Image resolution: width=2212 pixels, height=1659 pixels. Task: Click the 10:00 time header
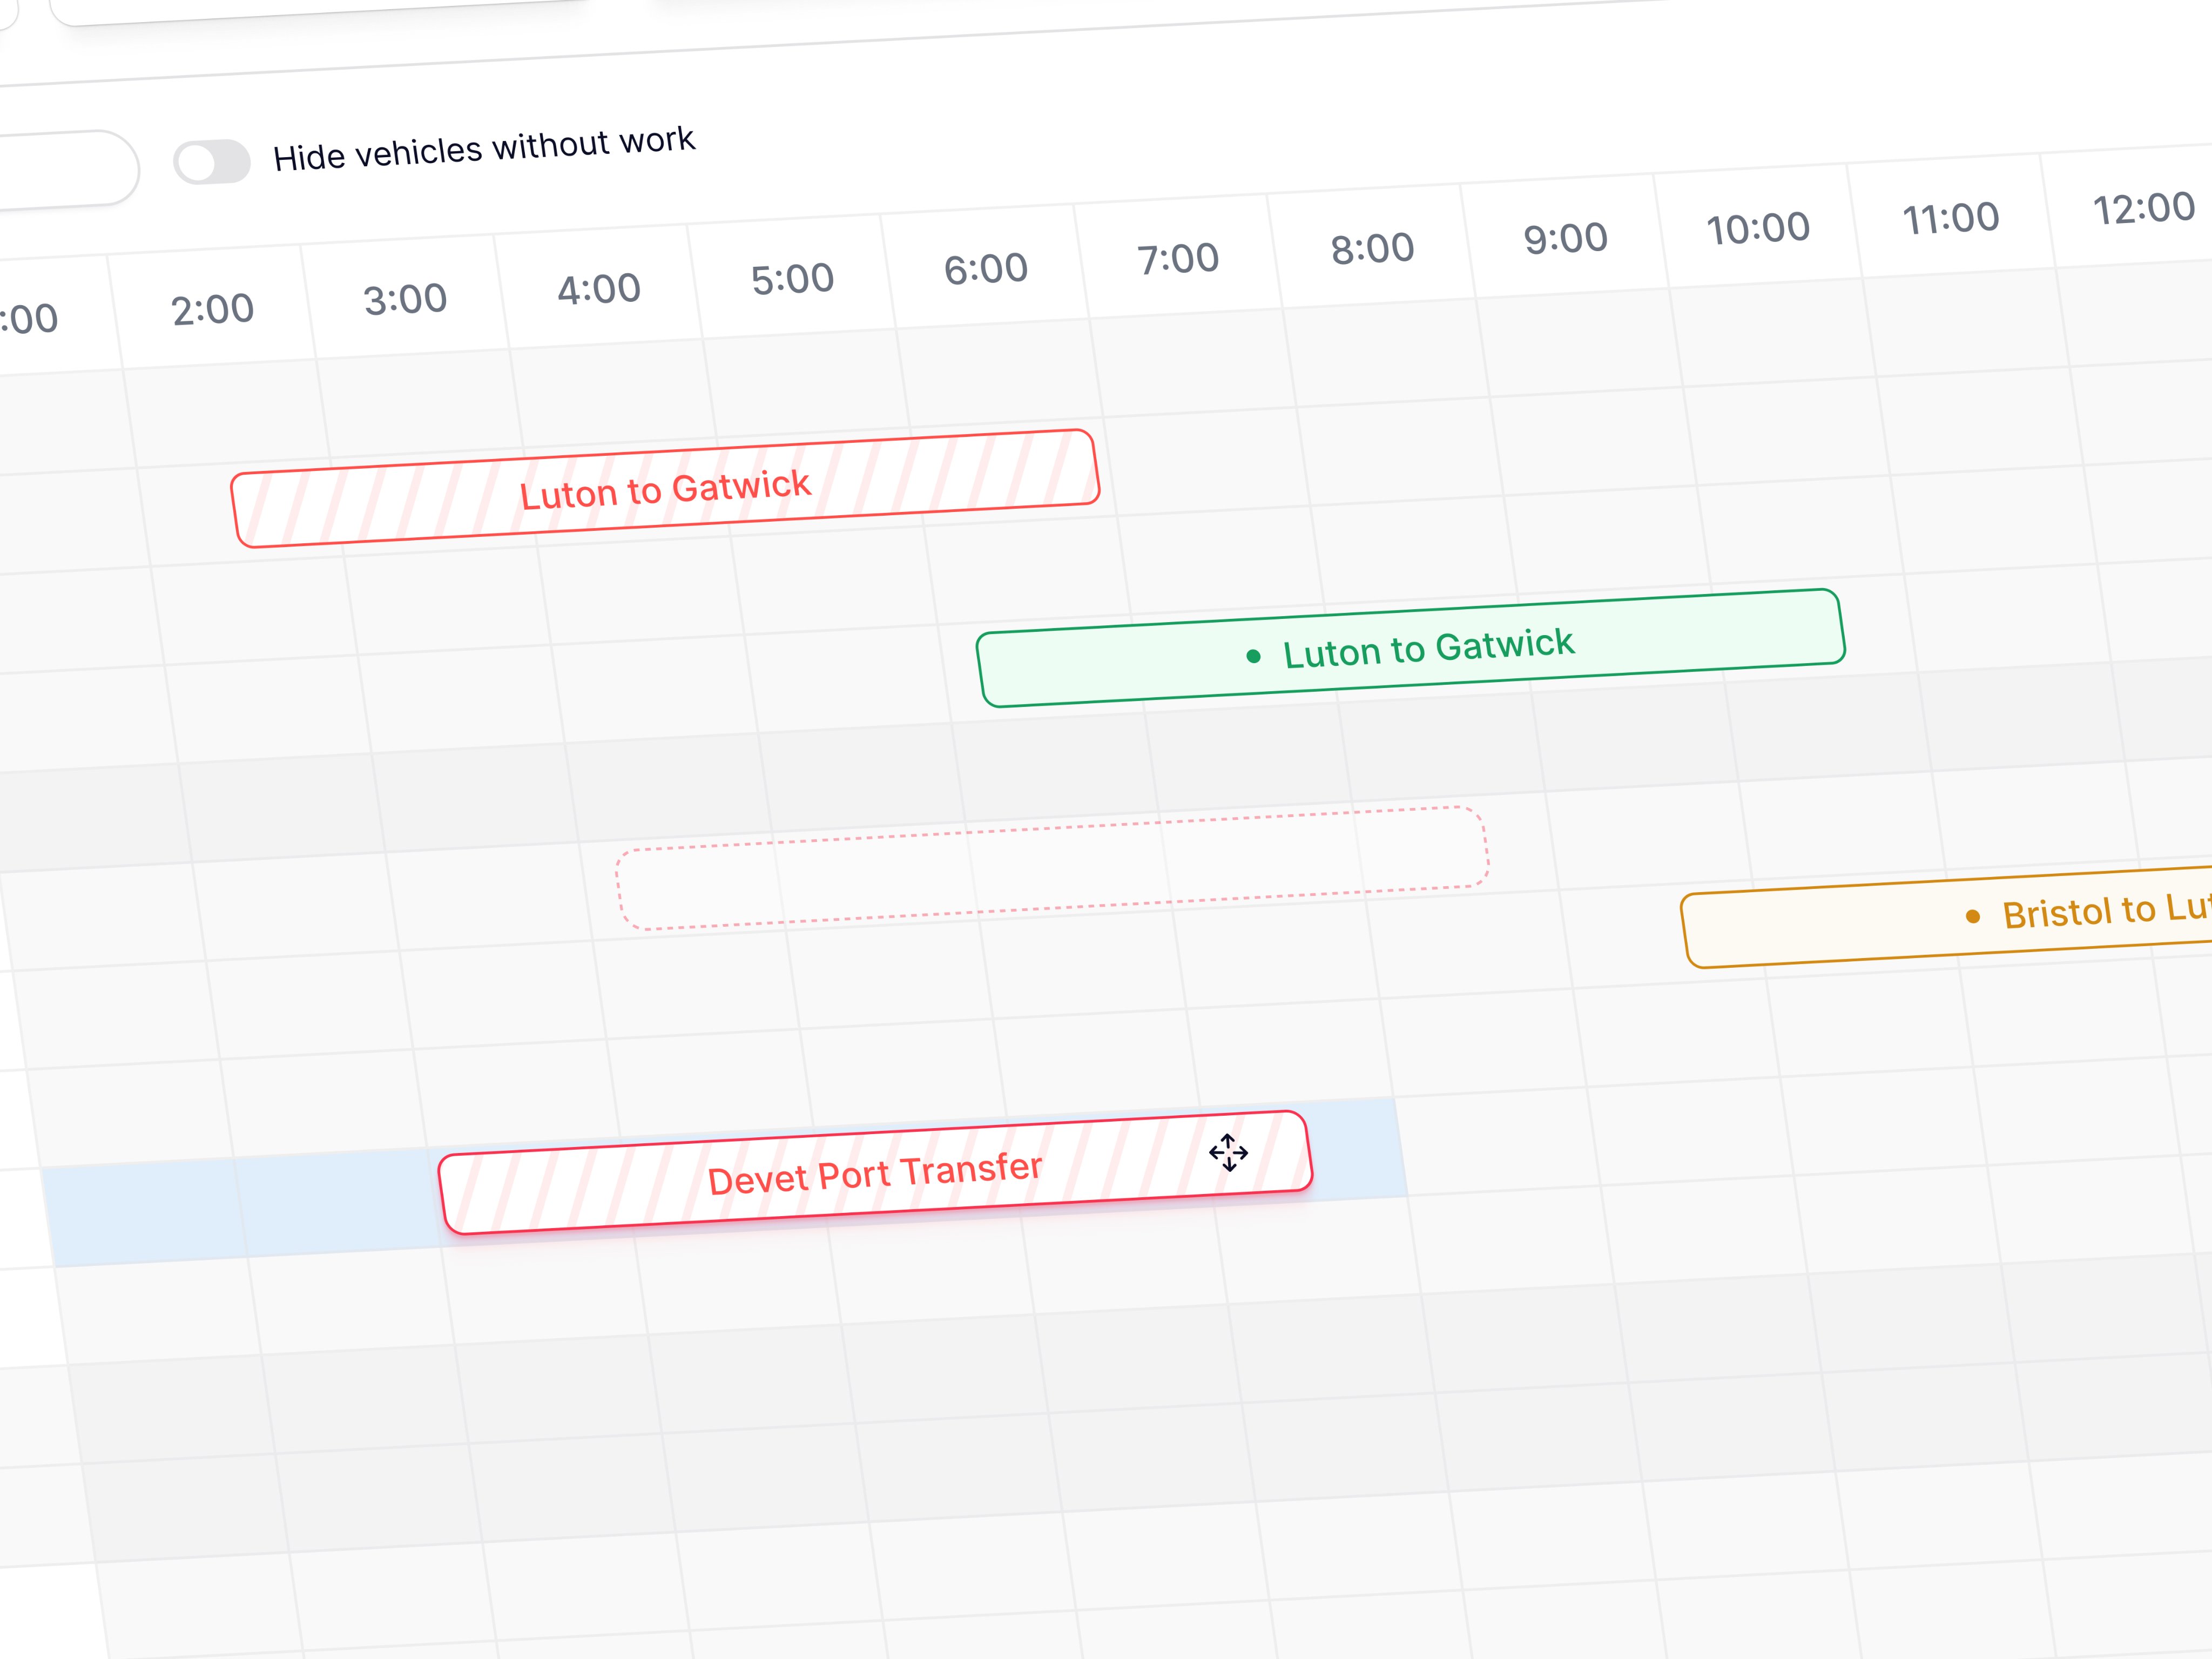(x=1758, y=229)
